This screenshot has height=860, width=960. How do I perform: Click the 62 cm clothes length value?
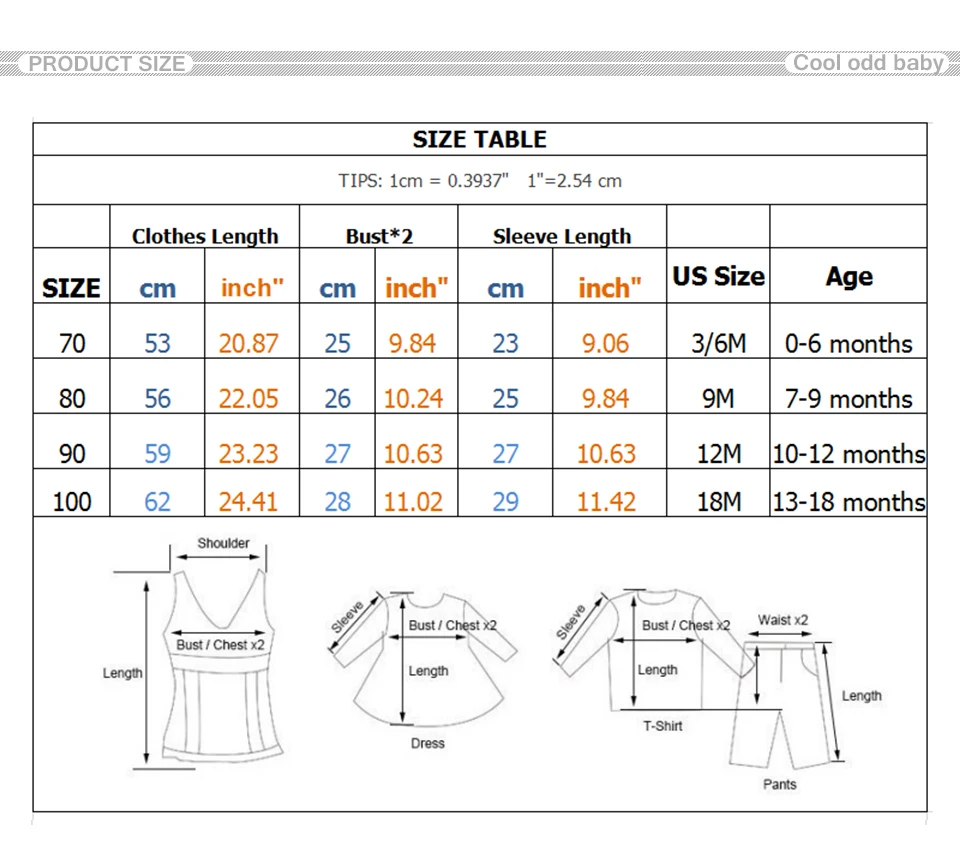click(x=157, y=502)
